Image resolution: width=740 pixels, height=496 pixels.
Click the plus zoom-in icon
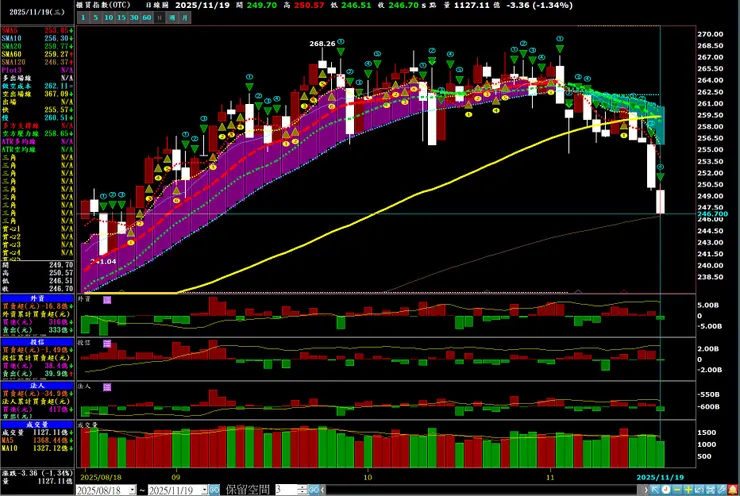(x=688, y=490)
